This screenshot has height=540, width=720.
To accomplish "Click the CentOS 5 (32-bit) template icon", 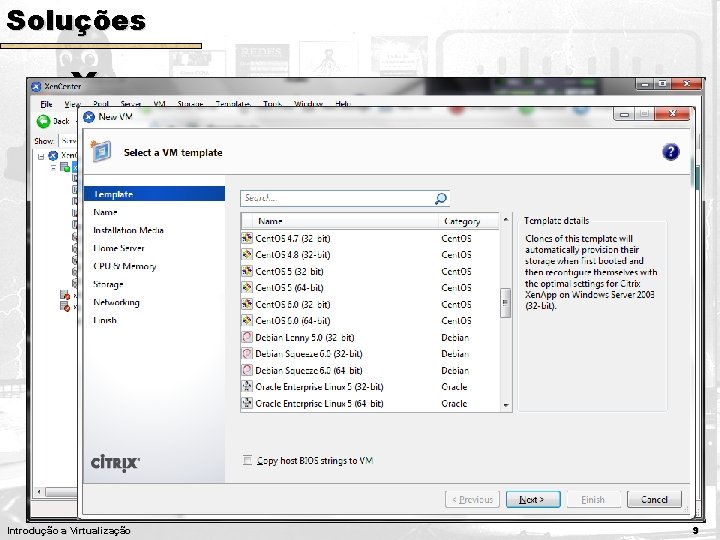I will [247, 271].
